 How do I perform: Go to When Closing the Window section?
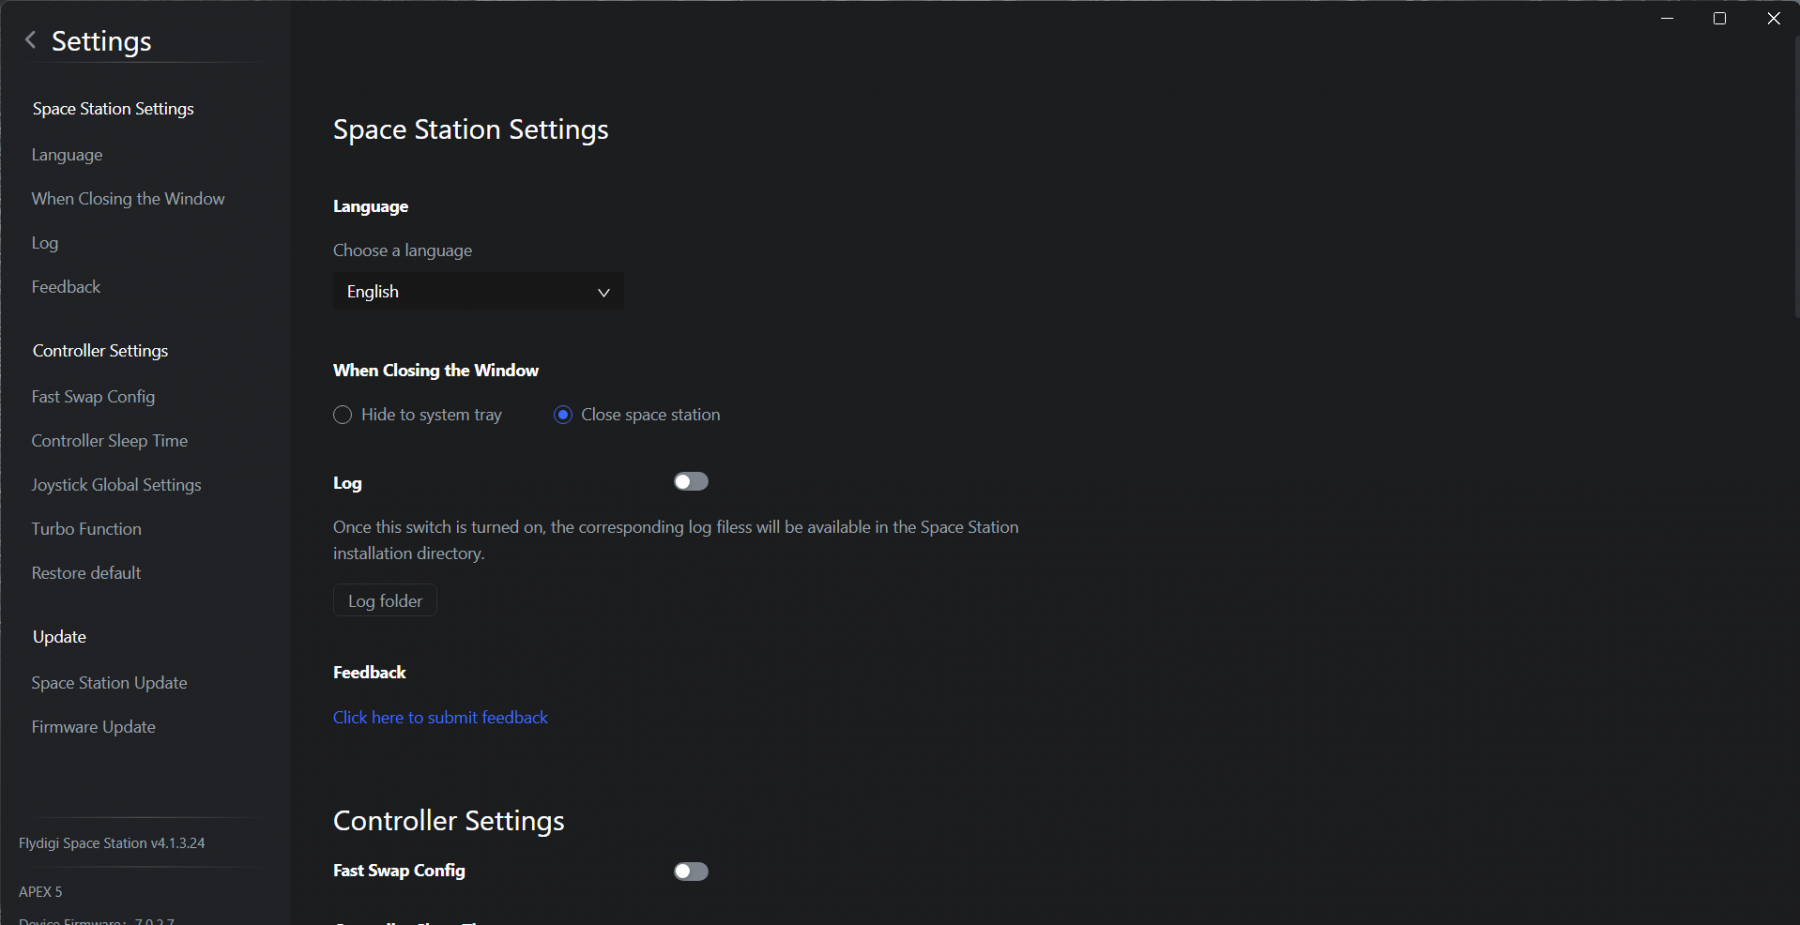(x=128, y=199)
